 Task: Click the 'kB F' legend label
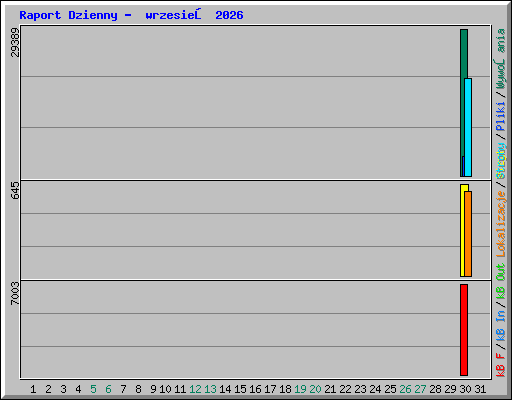click(x=500, y=365)
